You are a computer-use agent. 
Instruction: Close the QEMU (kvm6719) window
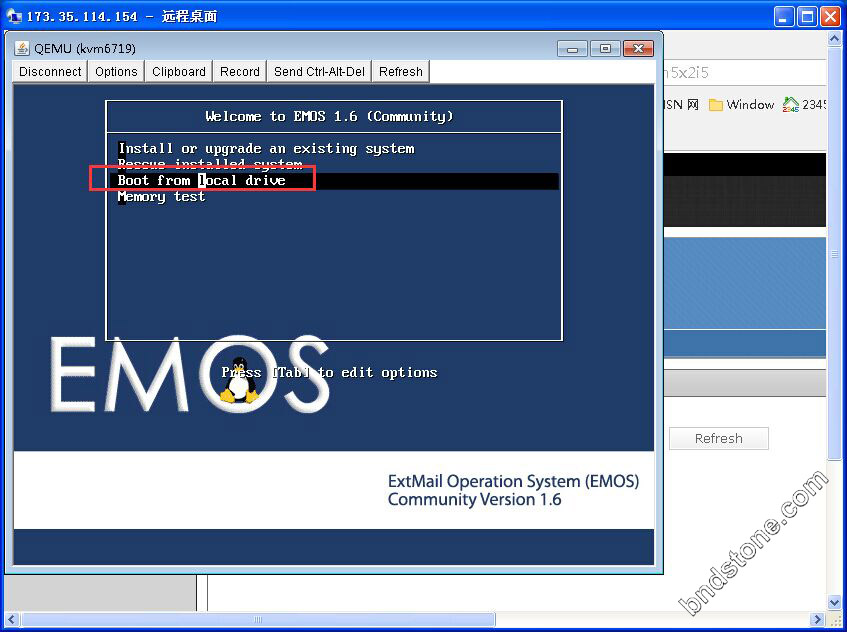638,49
